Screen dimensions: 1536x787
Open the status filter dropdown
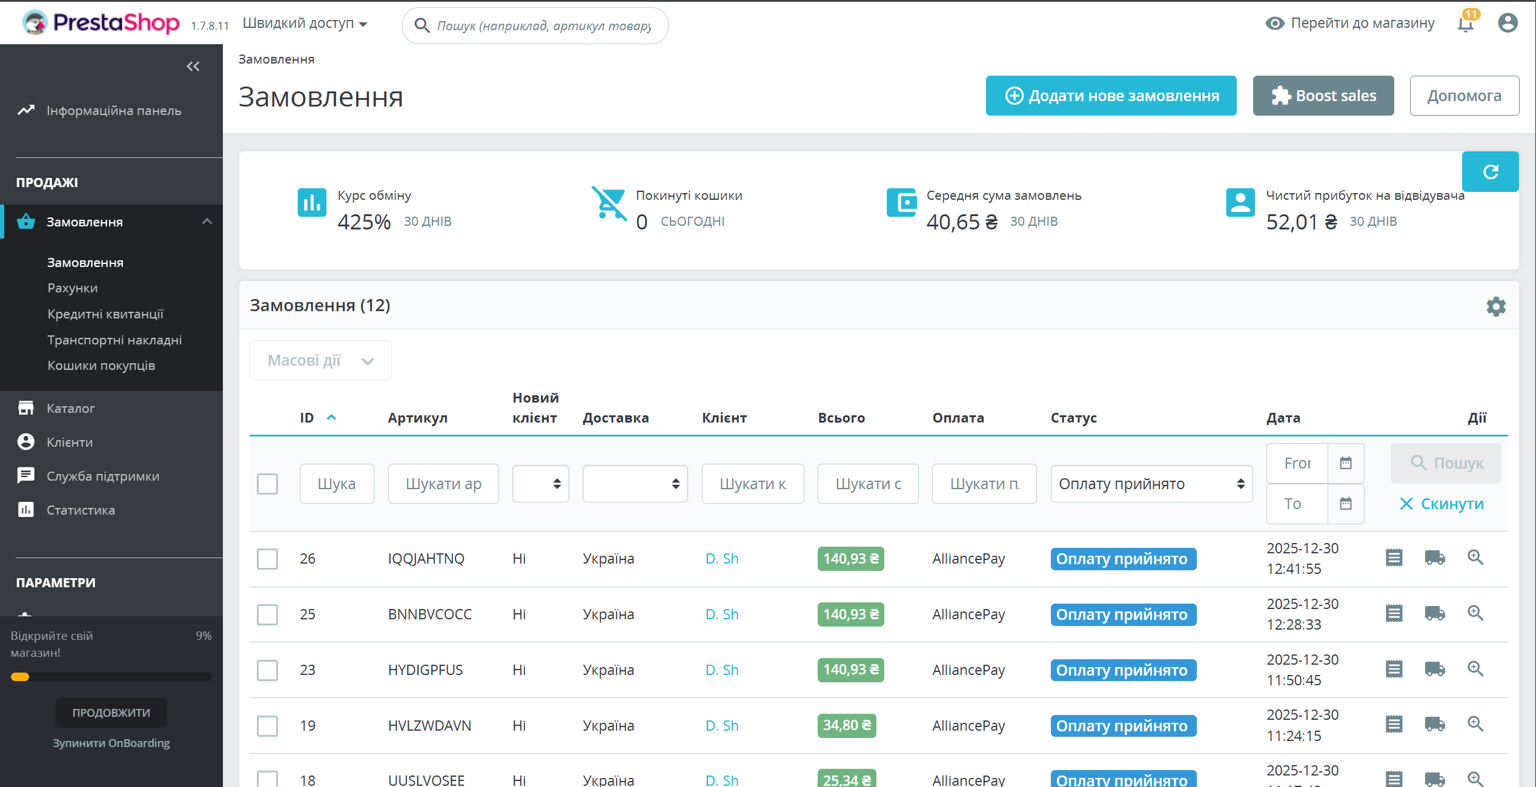coord(1151,484)
